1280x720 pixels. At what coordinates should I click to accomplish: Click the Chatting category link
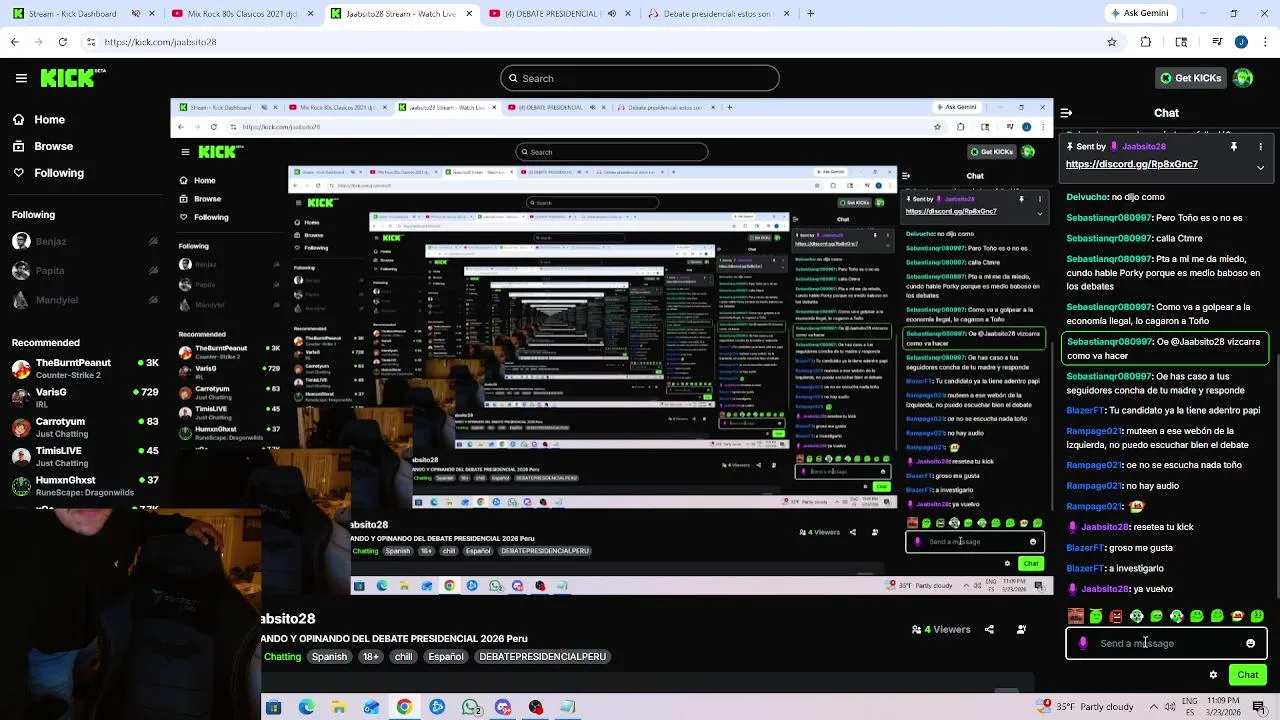(x=282, y=656)
